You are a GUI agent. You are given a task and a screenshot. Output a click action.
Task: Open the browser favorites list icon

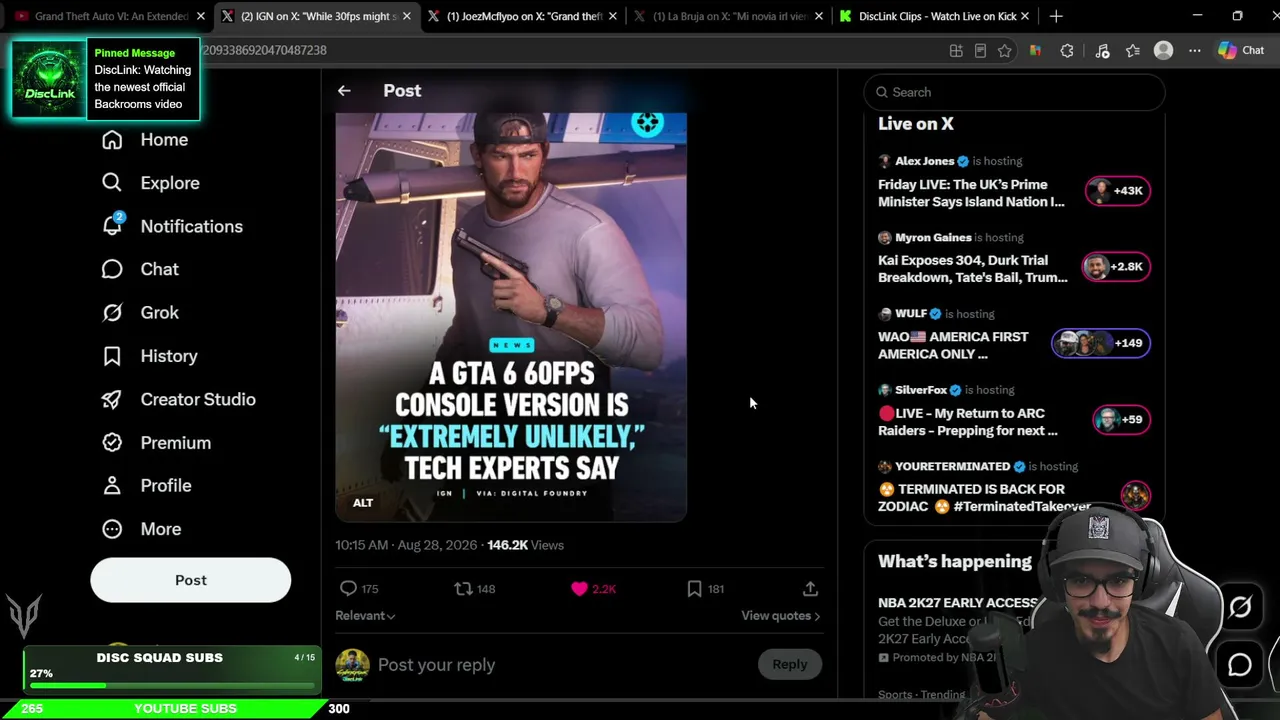[1132, 51]
